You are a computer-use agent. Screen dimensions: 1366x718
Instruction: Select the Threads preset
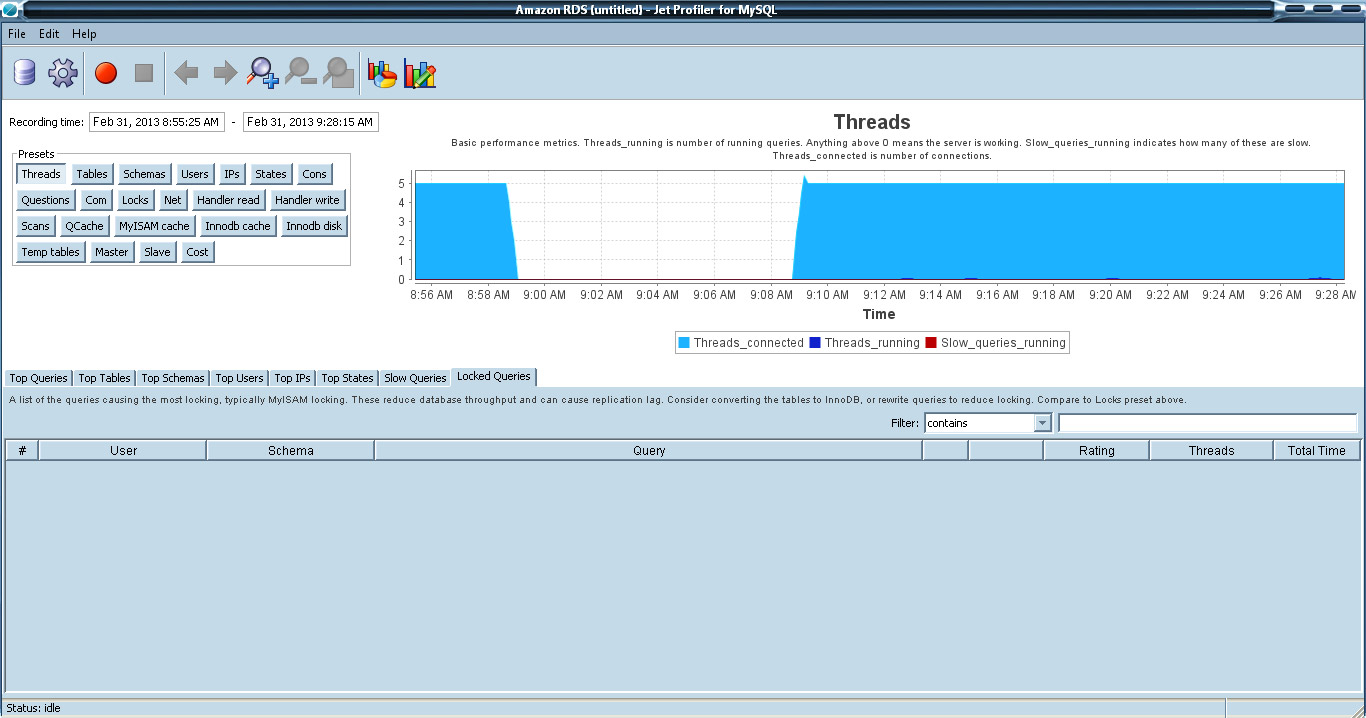(x=41, y=174)
